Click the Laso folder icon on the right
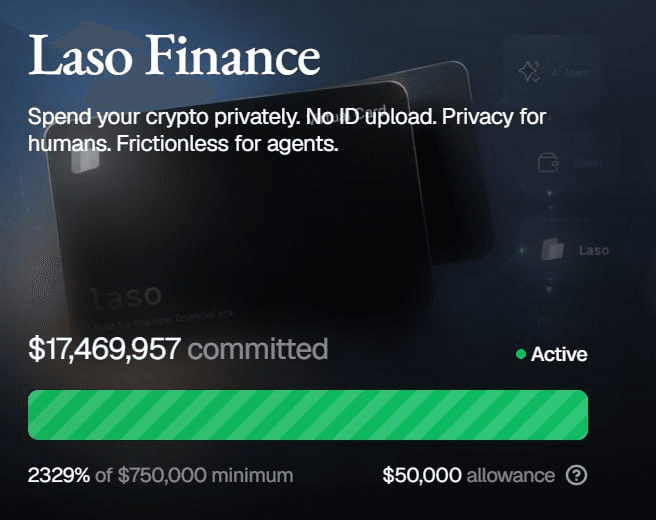 tap(552, 249)
